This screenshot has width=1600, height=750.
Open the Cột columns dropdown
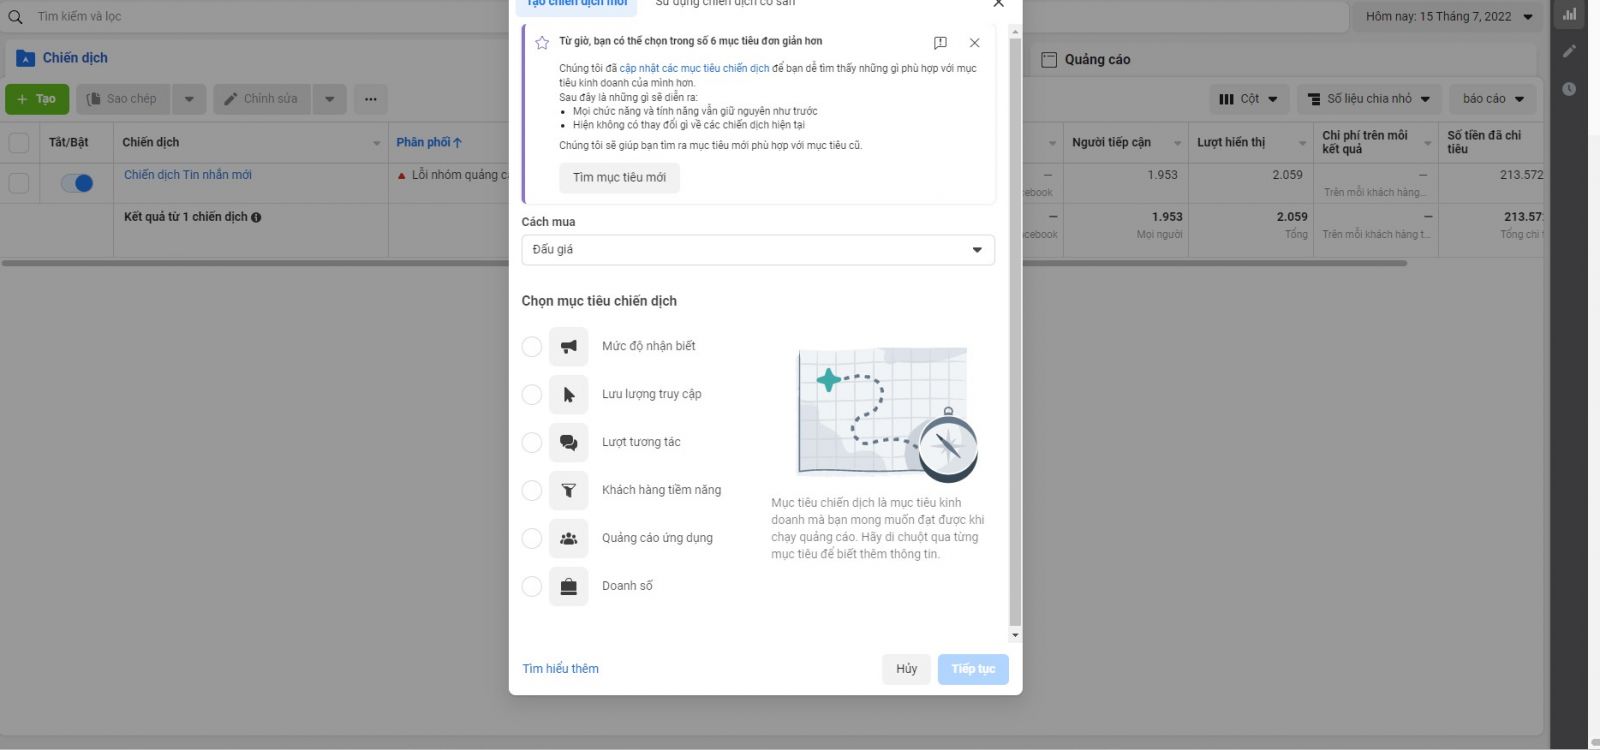tap(1248, 99)
